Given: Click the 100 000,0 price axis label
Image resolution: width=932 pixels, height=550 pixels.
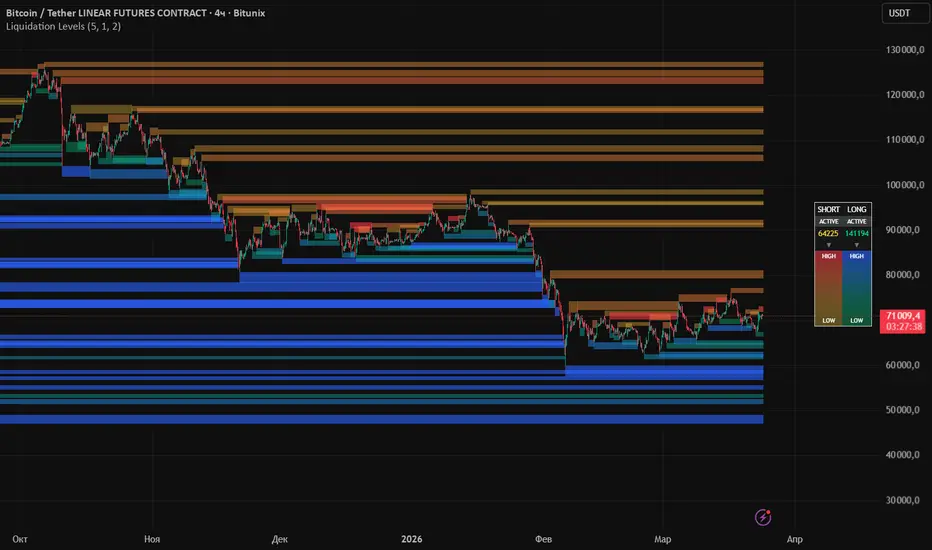Looking at the screenshot, I should pos(905,185).
